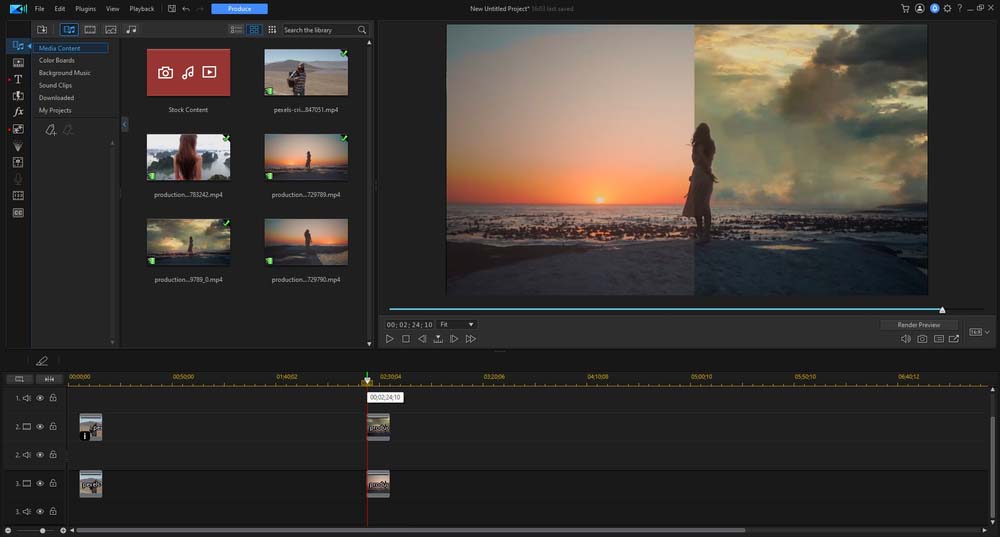Open the 16:9 aspect ratio dropdown
Image resolution: width=1000 pixels, height=537 pixels.
[x=980, y=332]
